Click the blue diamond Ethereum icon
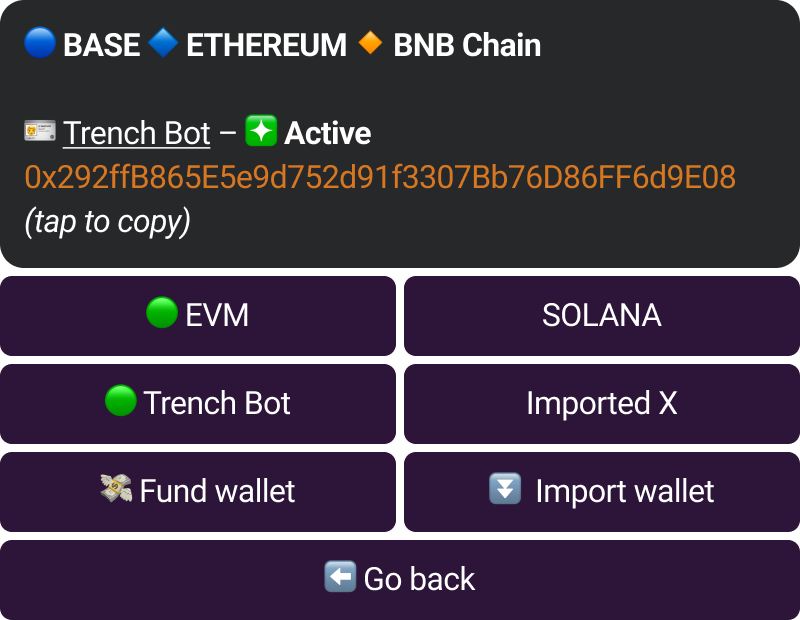This screenshot has width=800, height=620. 162,44
